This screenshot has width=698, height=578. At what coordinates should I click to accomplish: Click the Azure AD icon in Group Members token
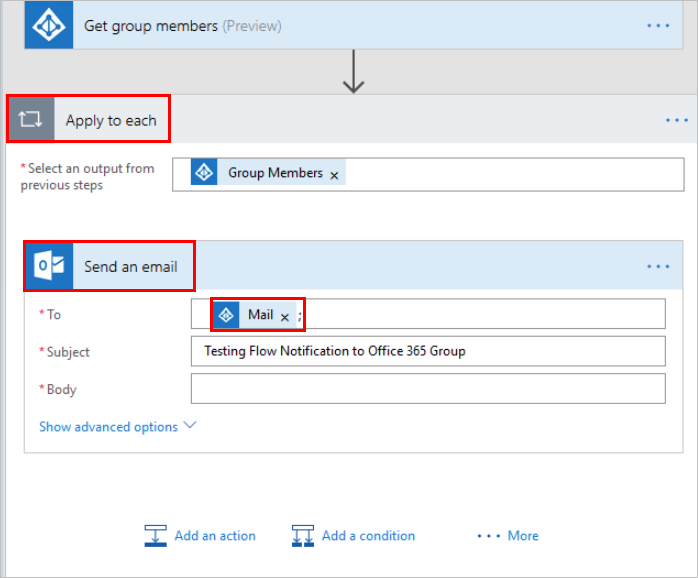tap(205, 173)
